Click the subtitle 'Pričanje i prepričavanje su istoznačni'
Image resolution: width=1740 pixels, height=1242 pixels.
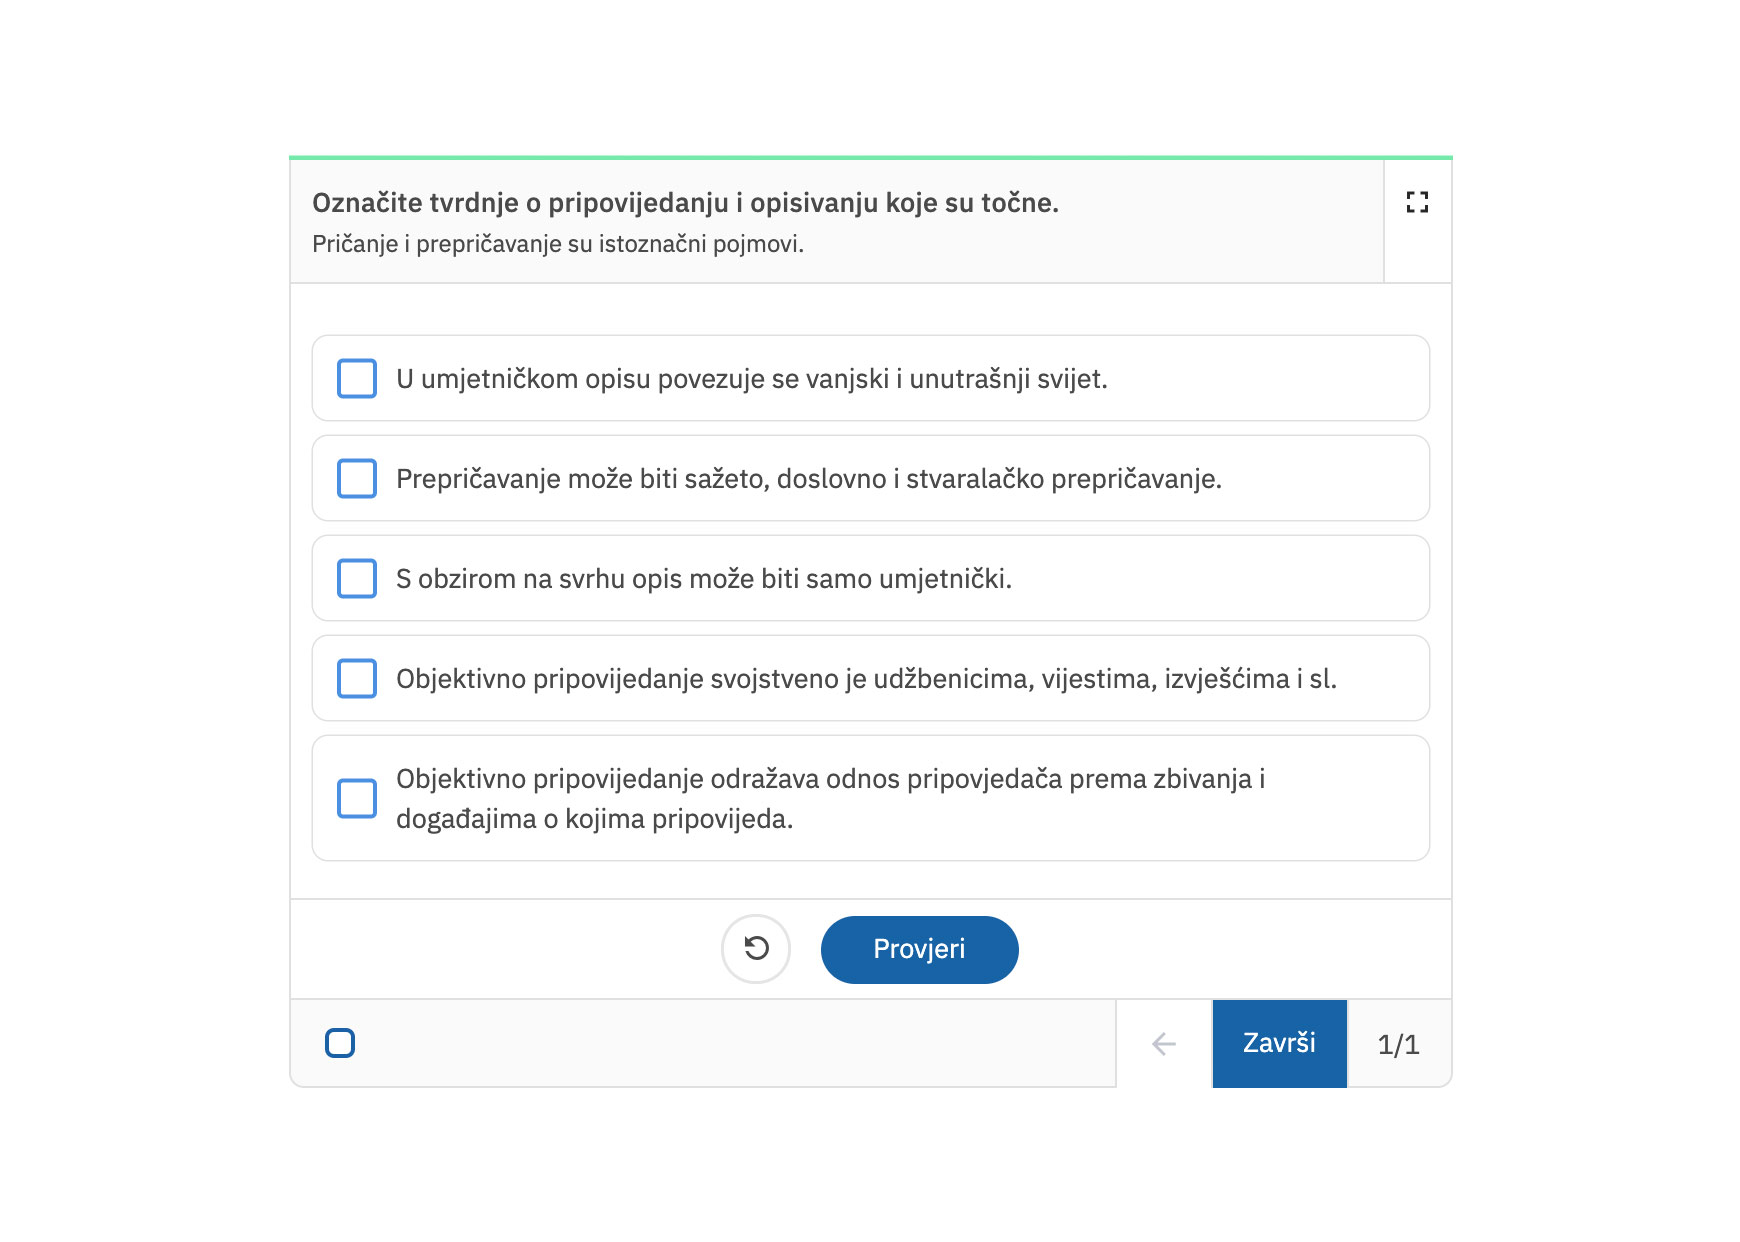[x=558, y=244]
